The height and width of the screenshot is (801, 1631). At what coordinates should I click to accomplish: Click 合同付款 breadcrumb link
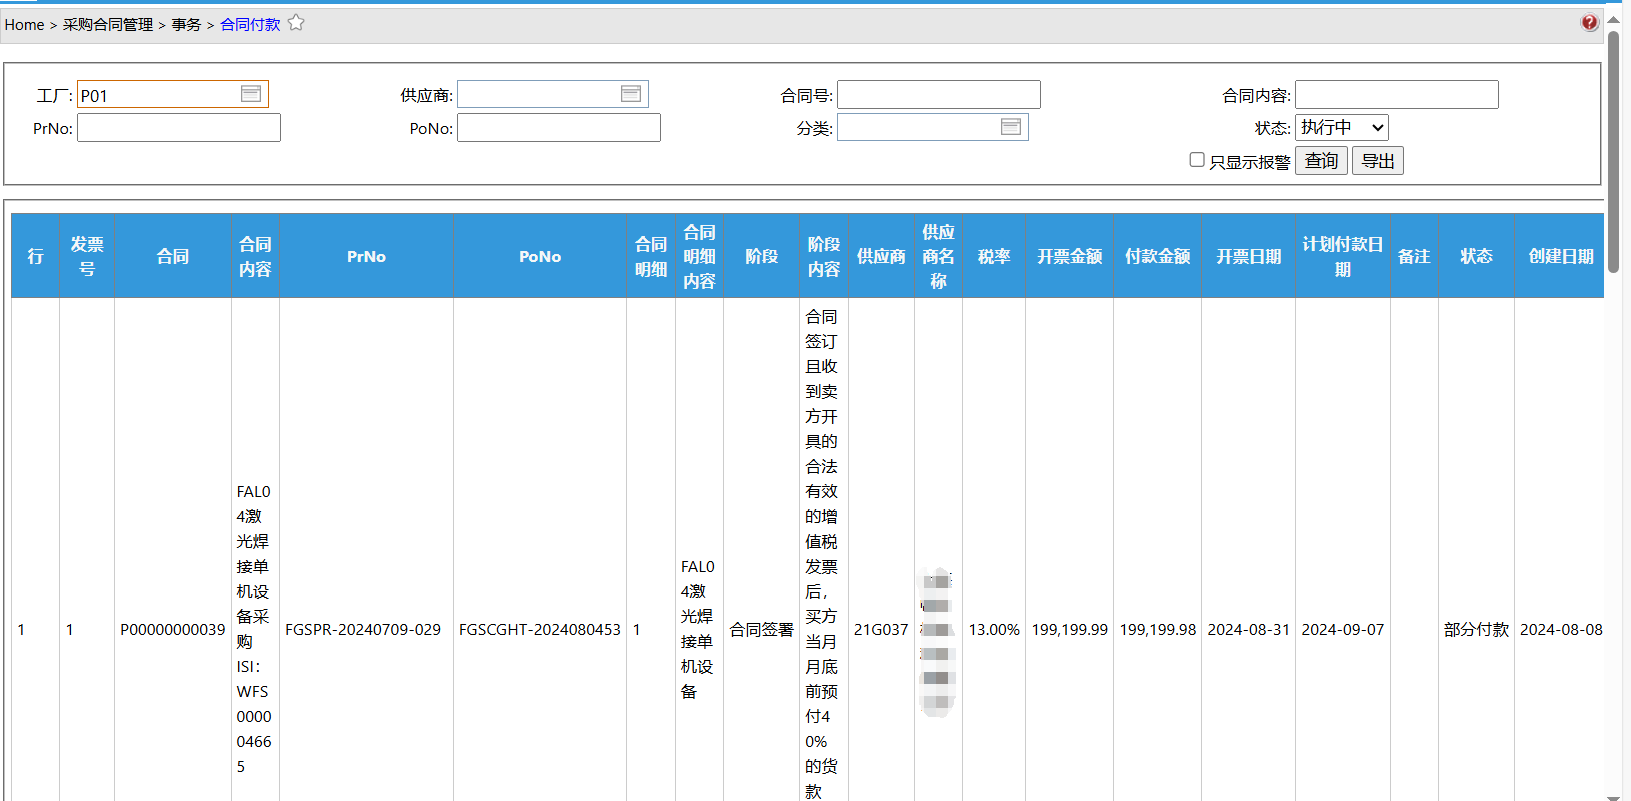[x=250, y=24]
